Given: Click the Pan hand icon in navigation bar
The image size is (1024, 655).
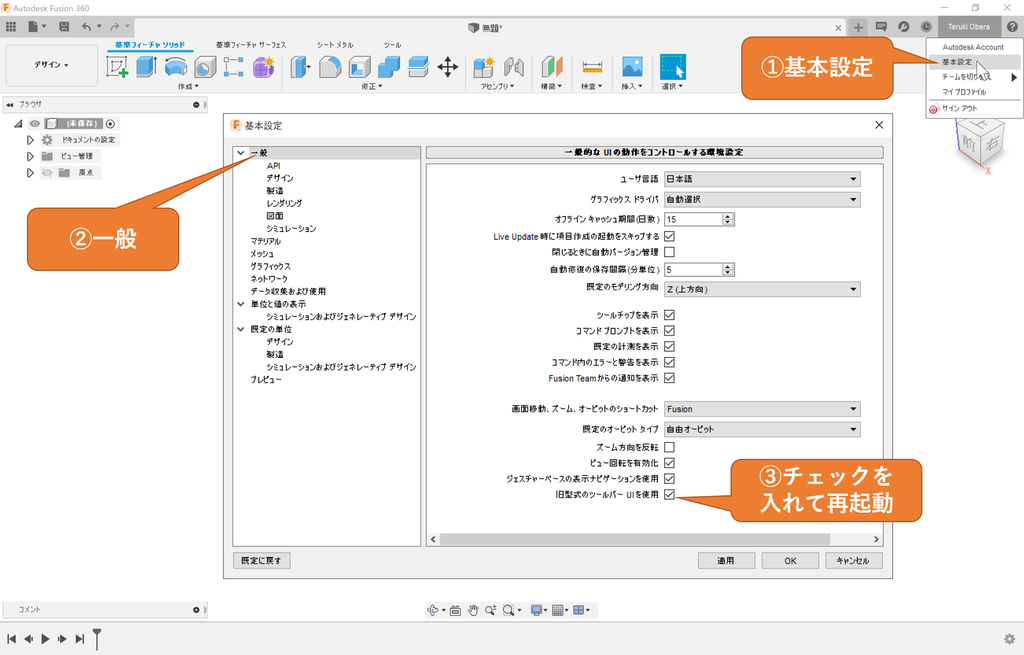Looking at the screenshot, I should click(x=473, y=610).
